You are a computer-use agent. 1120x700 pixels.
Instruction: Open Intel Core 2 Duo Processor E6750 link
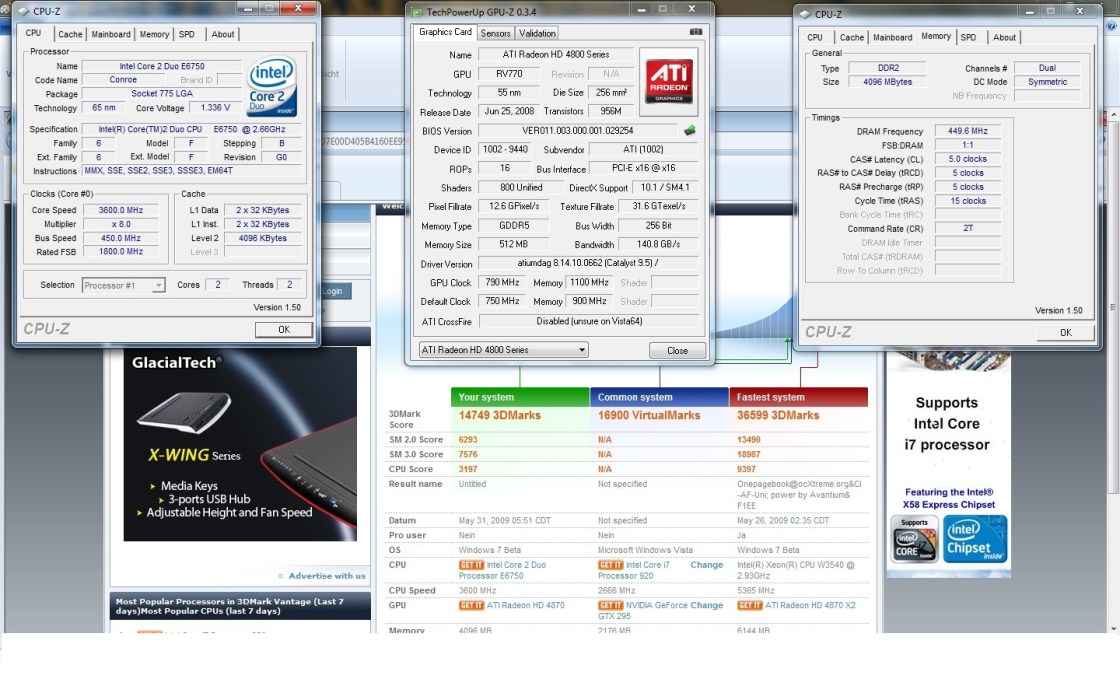503,570
